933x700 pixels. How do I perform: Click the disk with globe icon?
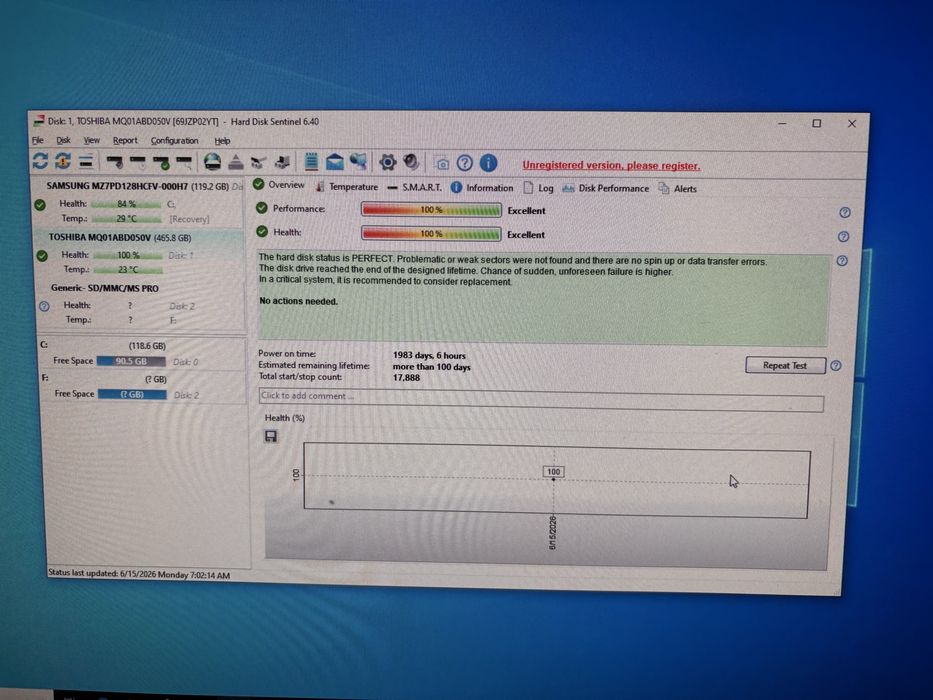[212, 162]
